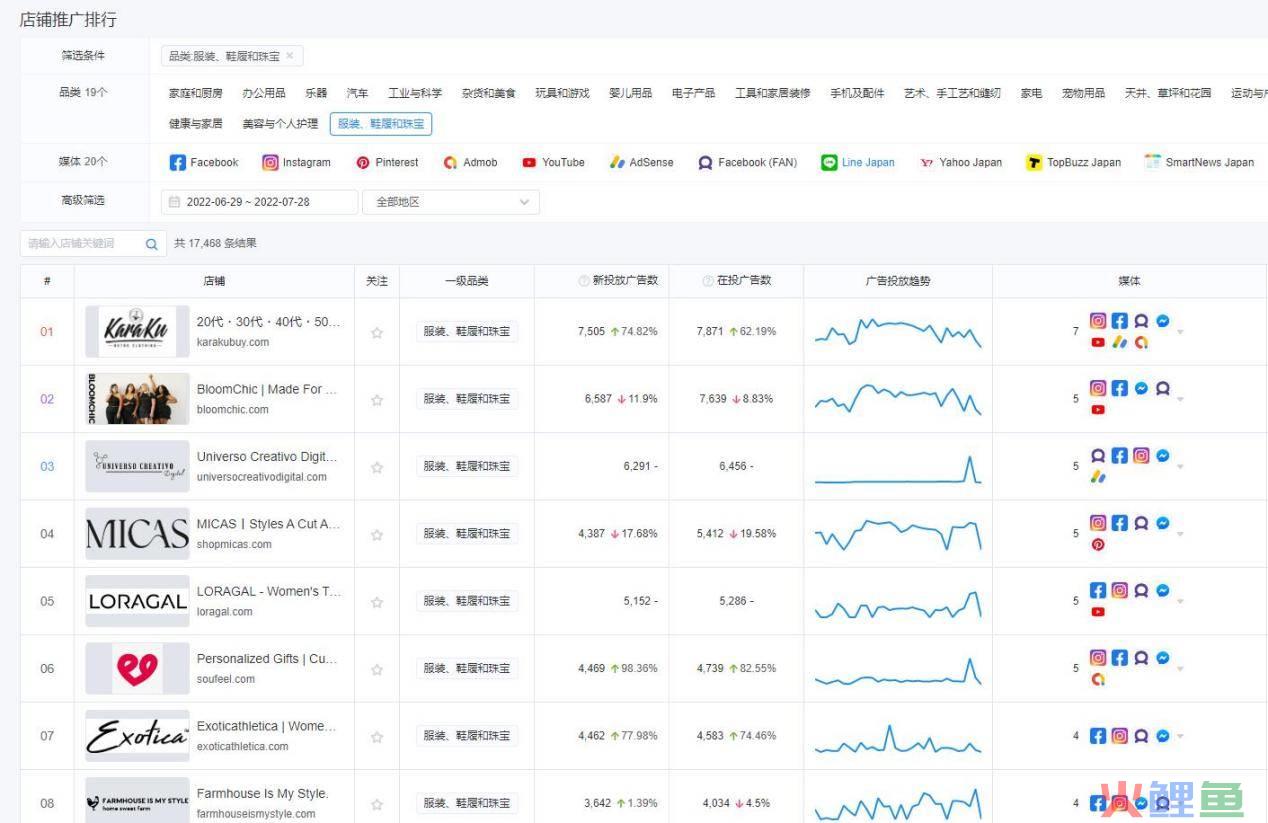This screenshot has height=823, width=1268.
Task: Click Facebook icon in universocreativodigital.com row
Action: coord(1120,455)
